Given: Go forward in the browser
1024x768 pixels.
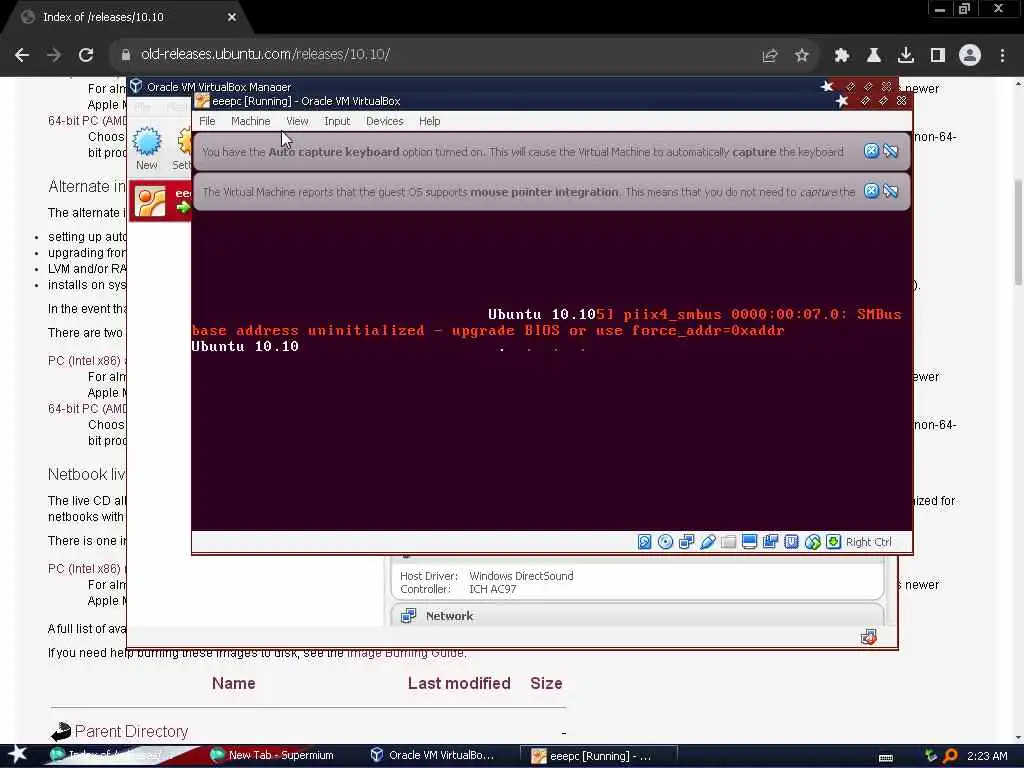Looking at the screenshot, I should click(54, 55).
